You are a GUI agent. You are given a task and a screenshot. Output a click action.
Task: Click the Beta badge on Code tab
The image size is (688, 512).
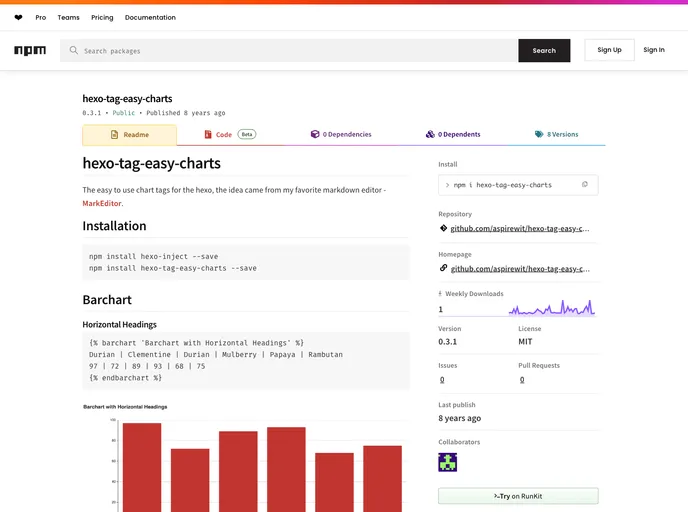(x=247, y=134)
